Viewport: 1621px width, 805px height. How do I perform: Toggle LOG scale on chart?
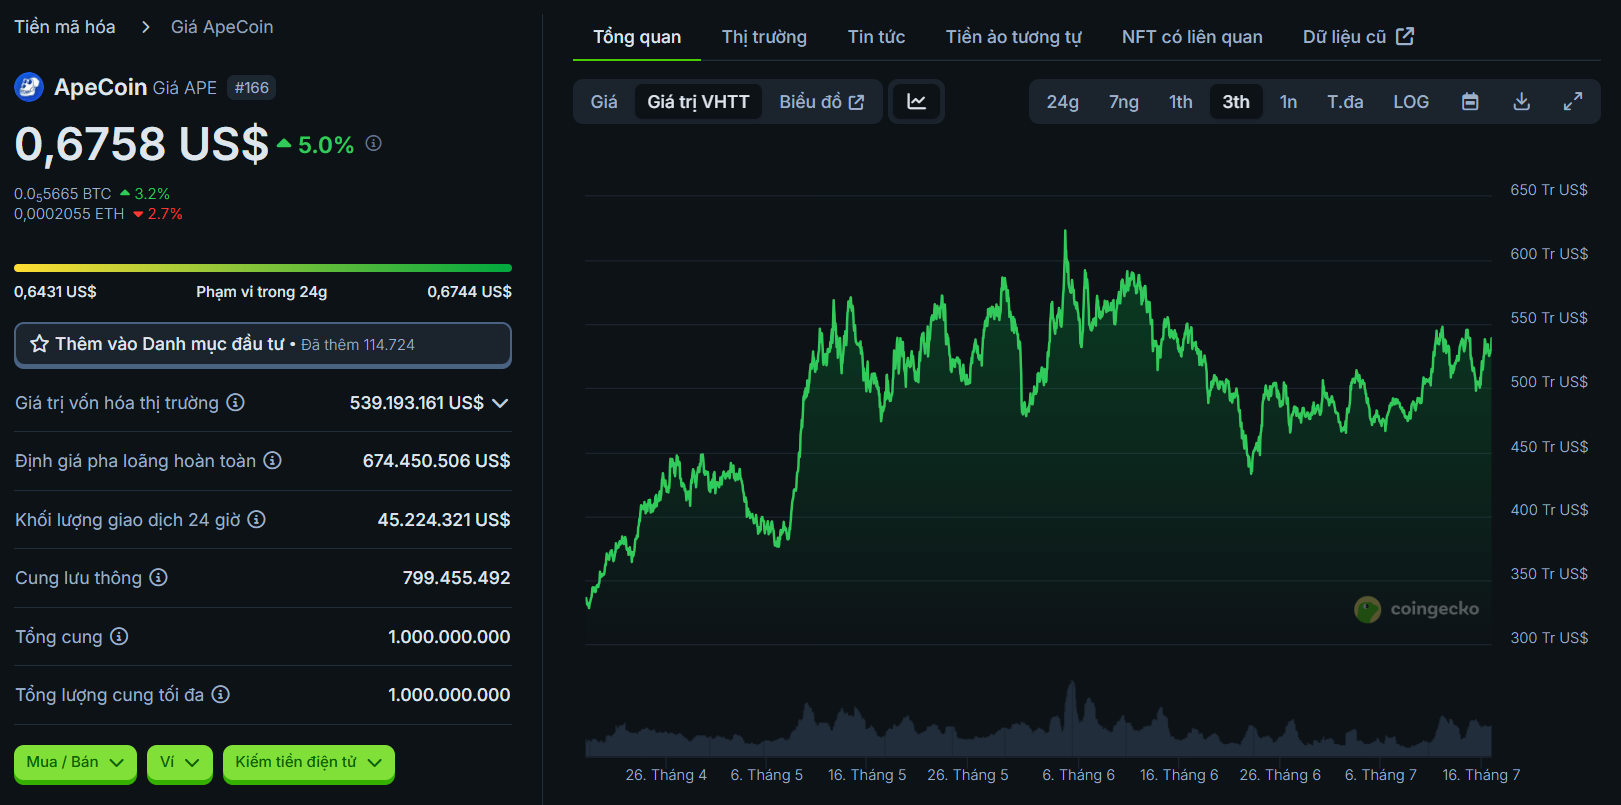coord(1410,102)
